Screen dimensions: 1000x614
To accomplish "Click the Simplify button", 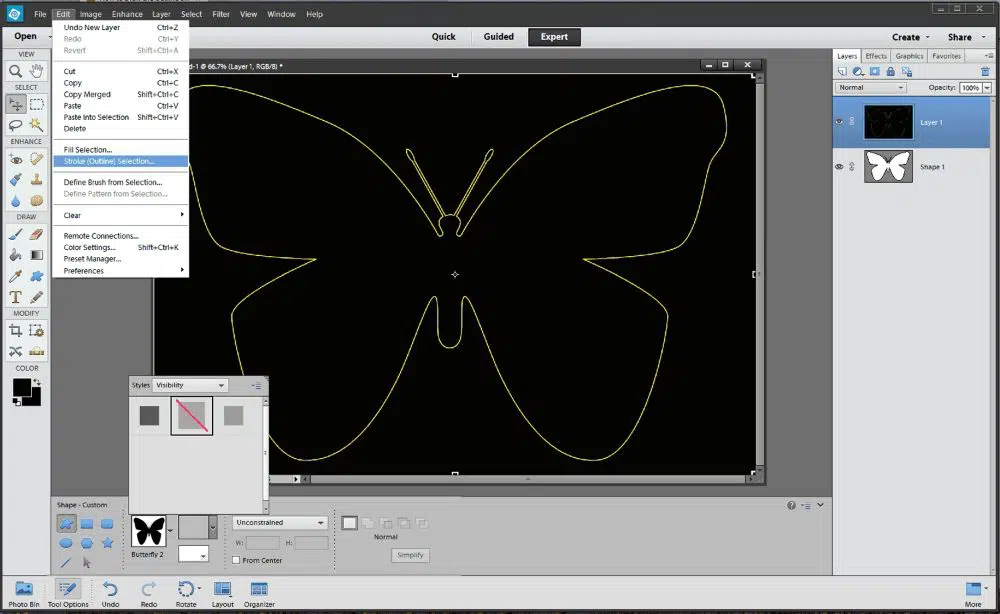I will point(410,555).
